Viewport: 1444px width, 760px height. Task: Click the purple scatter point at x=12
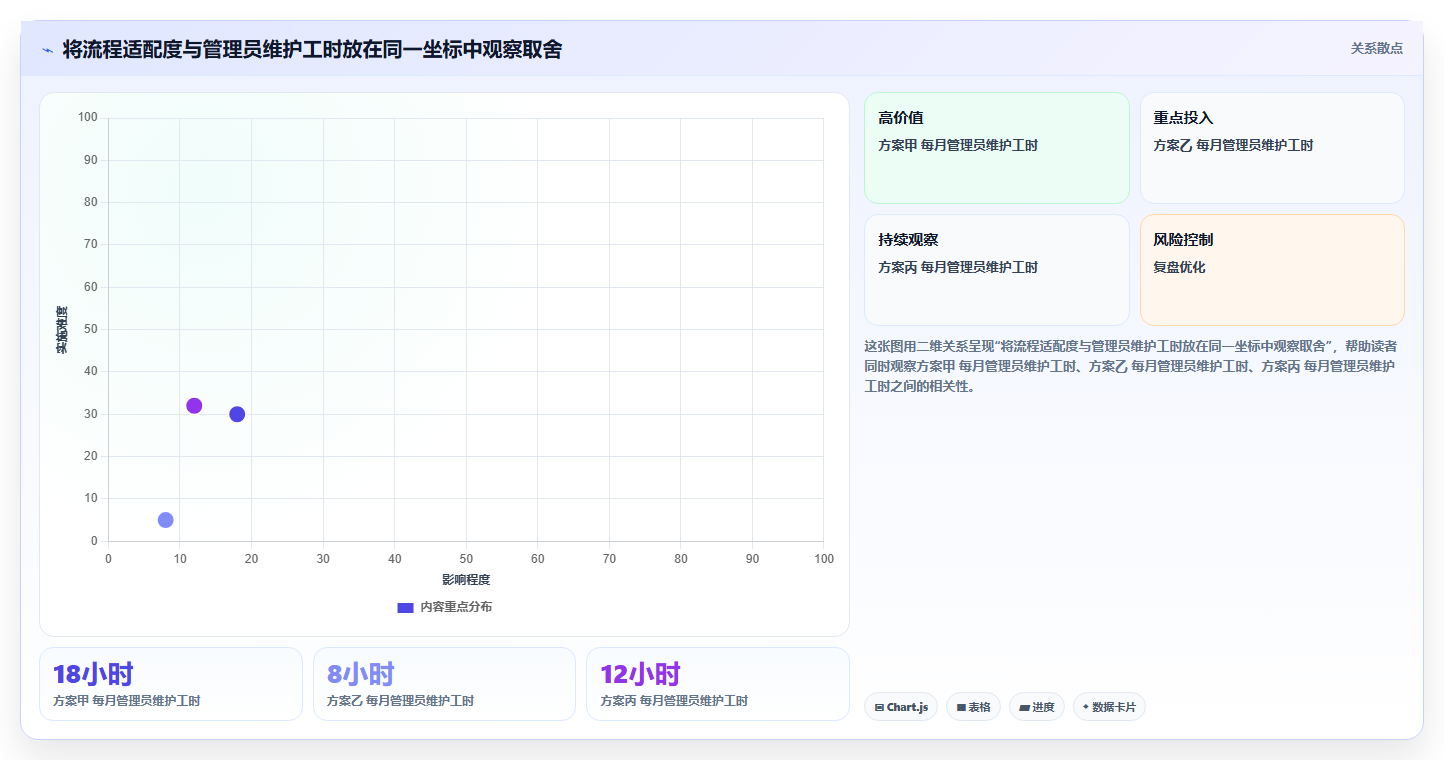[x=194, y=406]
